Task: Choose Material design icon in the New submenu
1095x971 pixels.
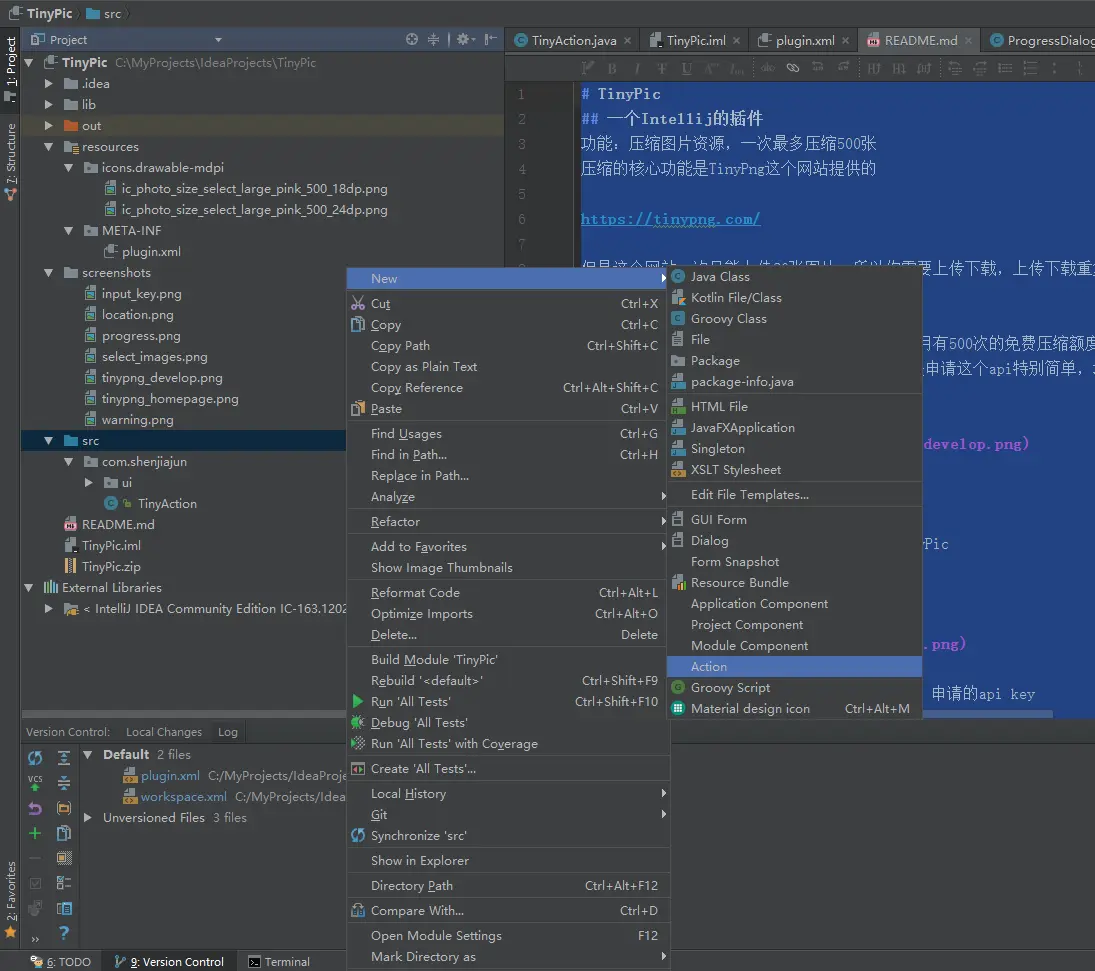Action: (794, 708)
